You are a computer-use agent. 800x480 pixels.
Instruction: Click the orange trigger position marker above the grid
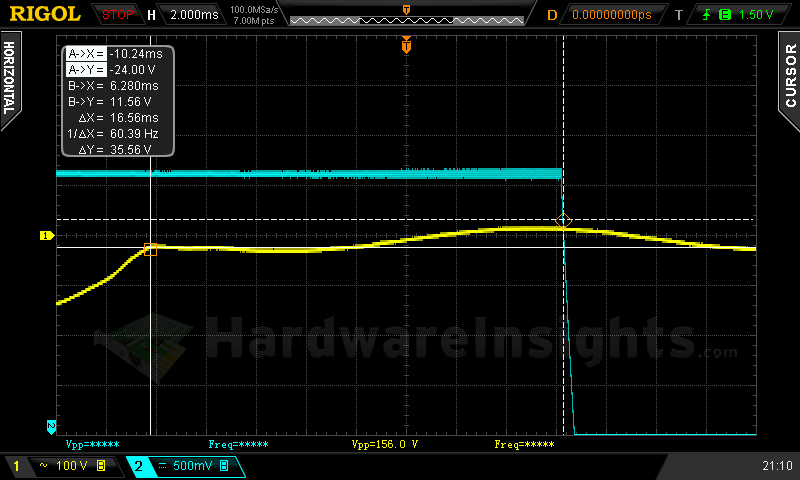pyautogui.click(x=406, y=45)
